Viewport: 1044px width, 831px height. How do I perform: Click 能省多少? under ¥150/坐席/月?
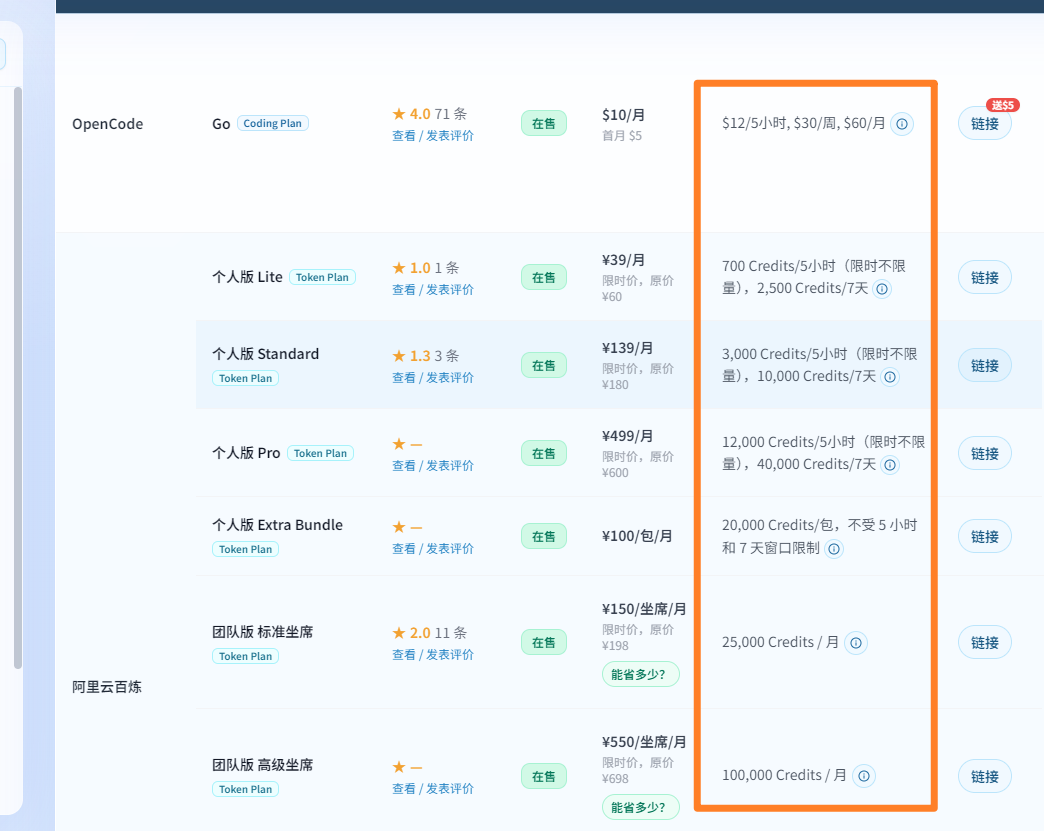[x=641, y=674]
